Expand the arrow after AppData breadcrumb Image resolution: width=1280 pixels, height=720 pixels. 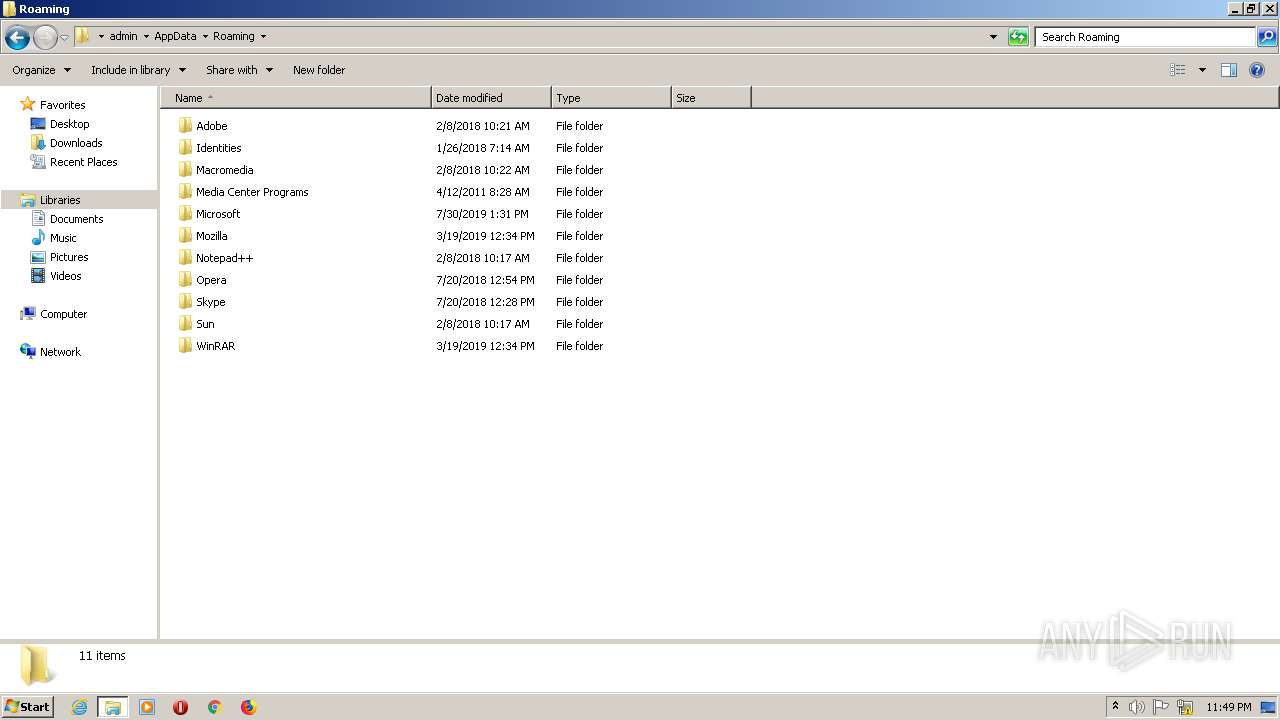pyautogui.click(x=205, y=37)
